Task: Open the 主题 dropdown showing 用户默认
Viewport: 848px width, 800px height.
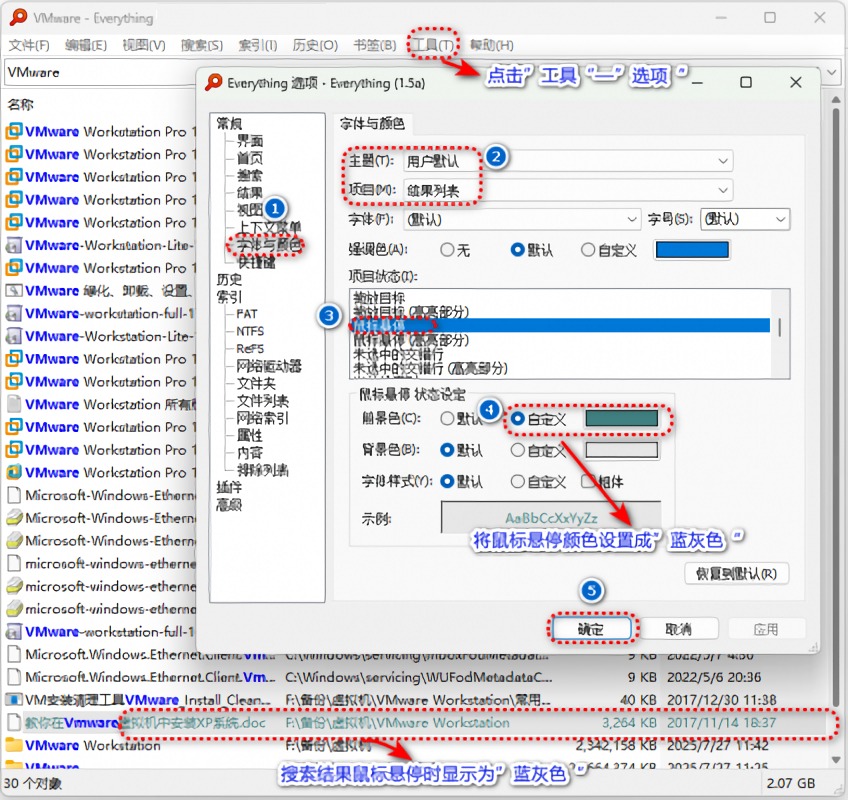Action: click(x=568, y=161)
